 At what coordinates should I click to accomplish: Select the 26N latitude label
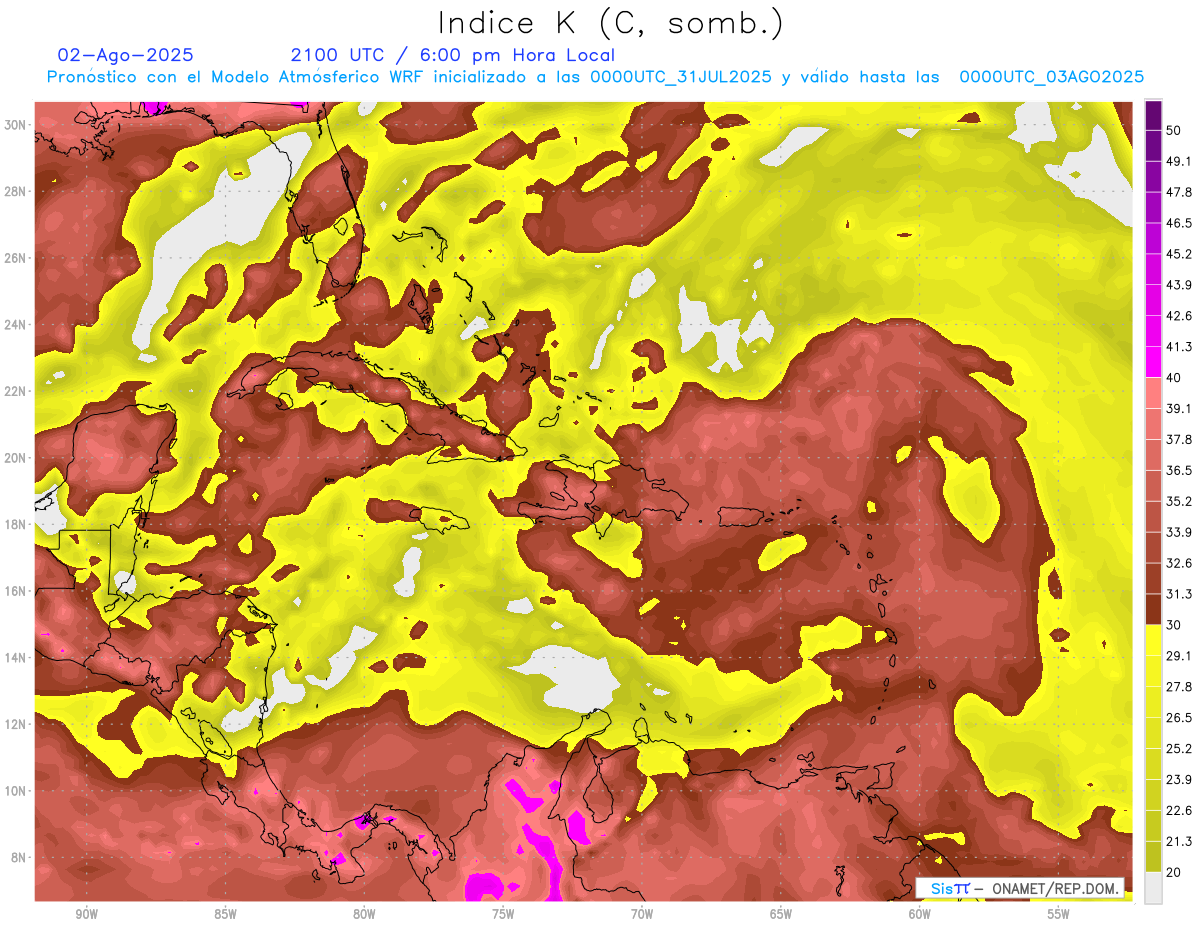[17, 258]
